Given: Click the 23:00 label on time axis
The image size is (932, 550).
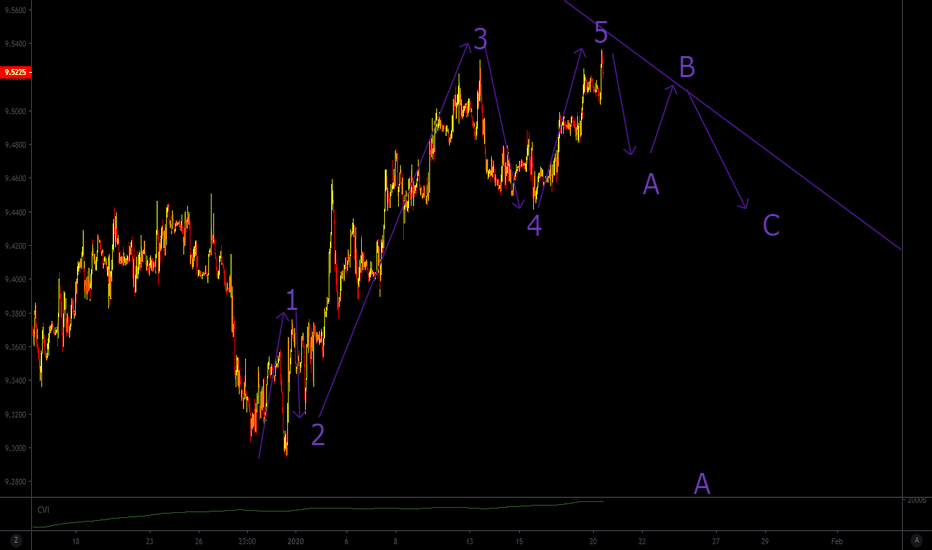Looking at the screenshot, I should pyautogui.click(x=247, y=541).
